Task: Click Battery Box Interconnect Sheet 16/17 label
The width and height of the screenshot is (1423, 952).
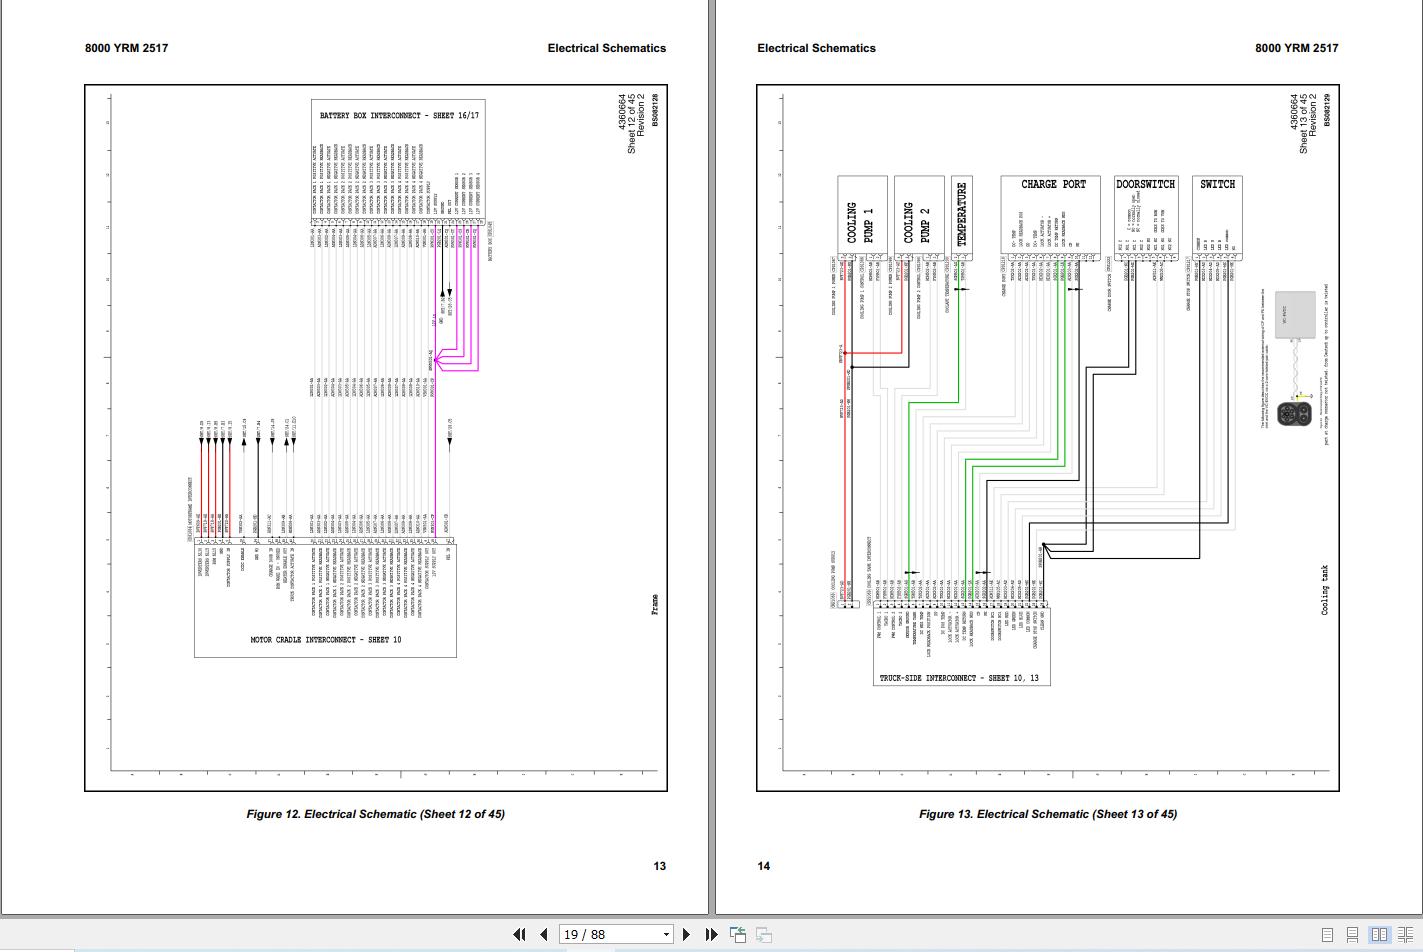Action: pos(399,116)
